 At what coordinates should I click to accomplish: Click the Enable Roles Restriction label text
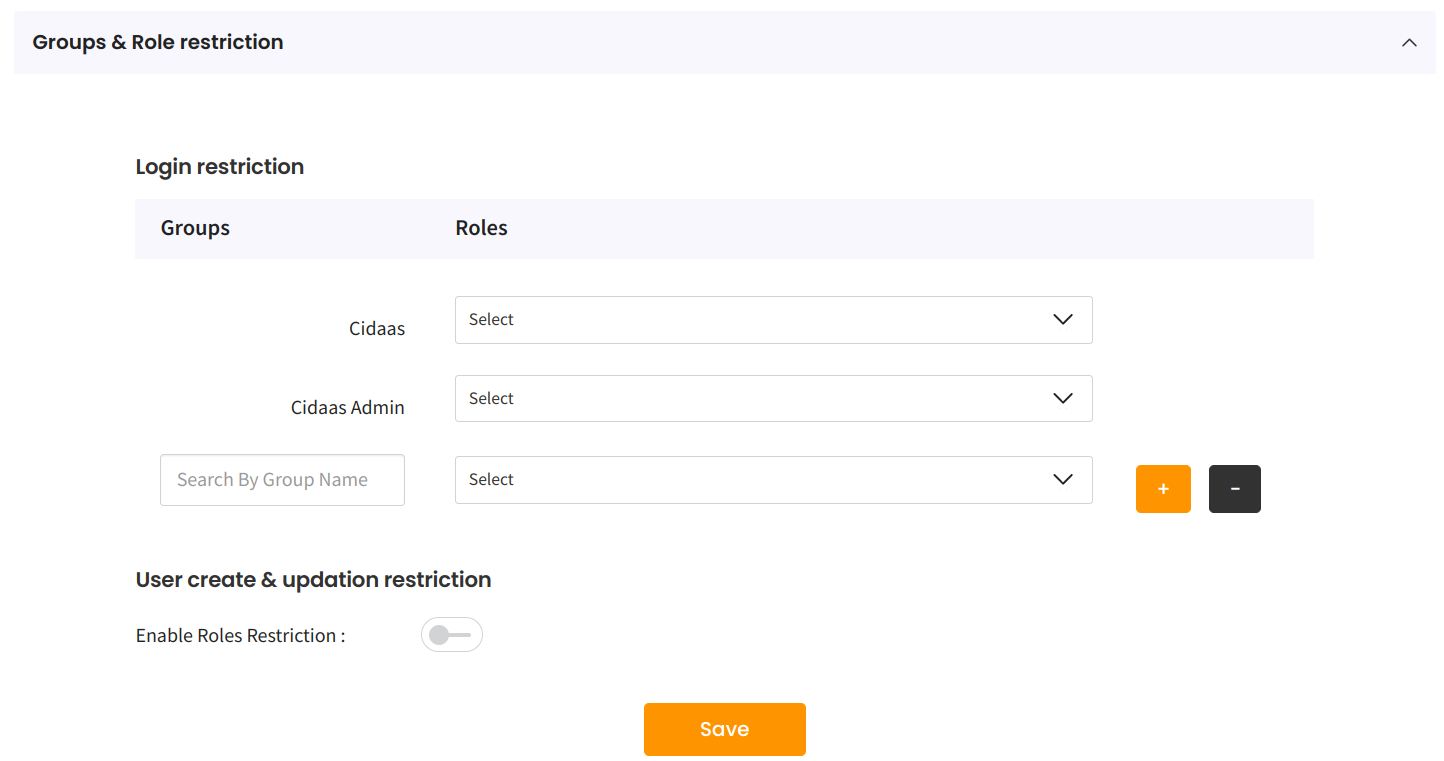240,636
